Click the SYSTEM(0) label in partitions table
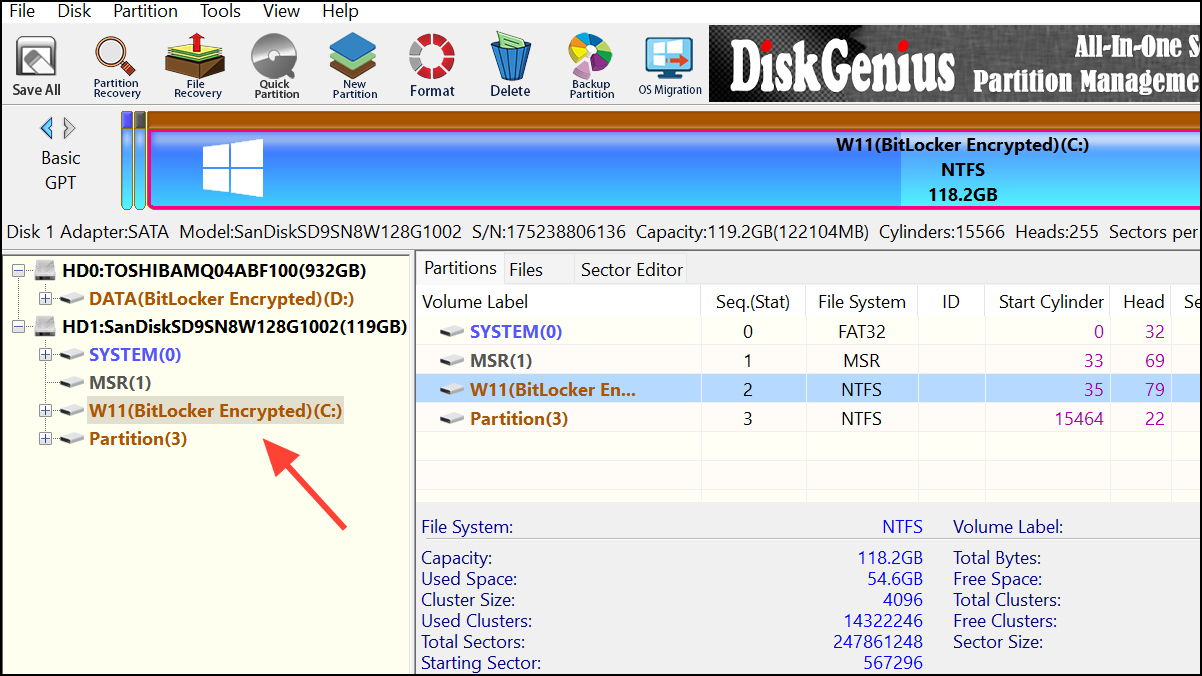 tap(516, 331)
